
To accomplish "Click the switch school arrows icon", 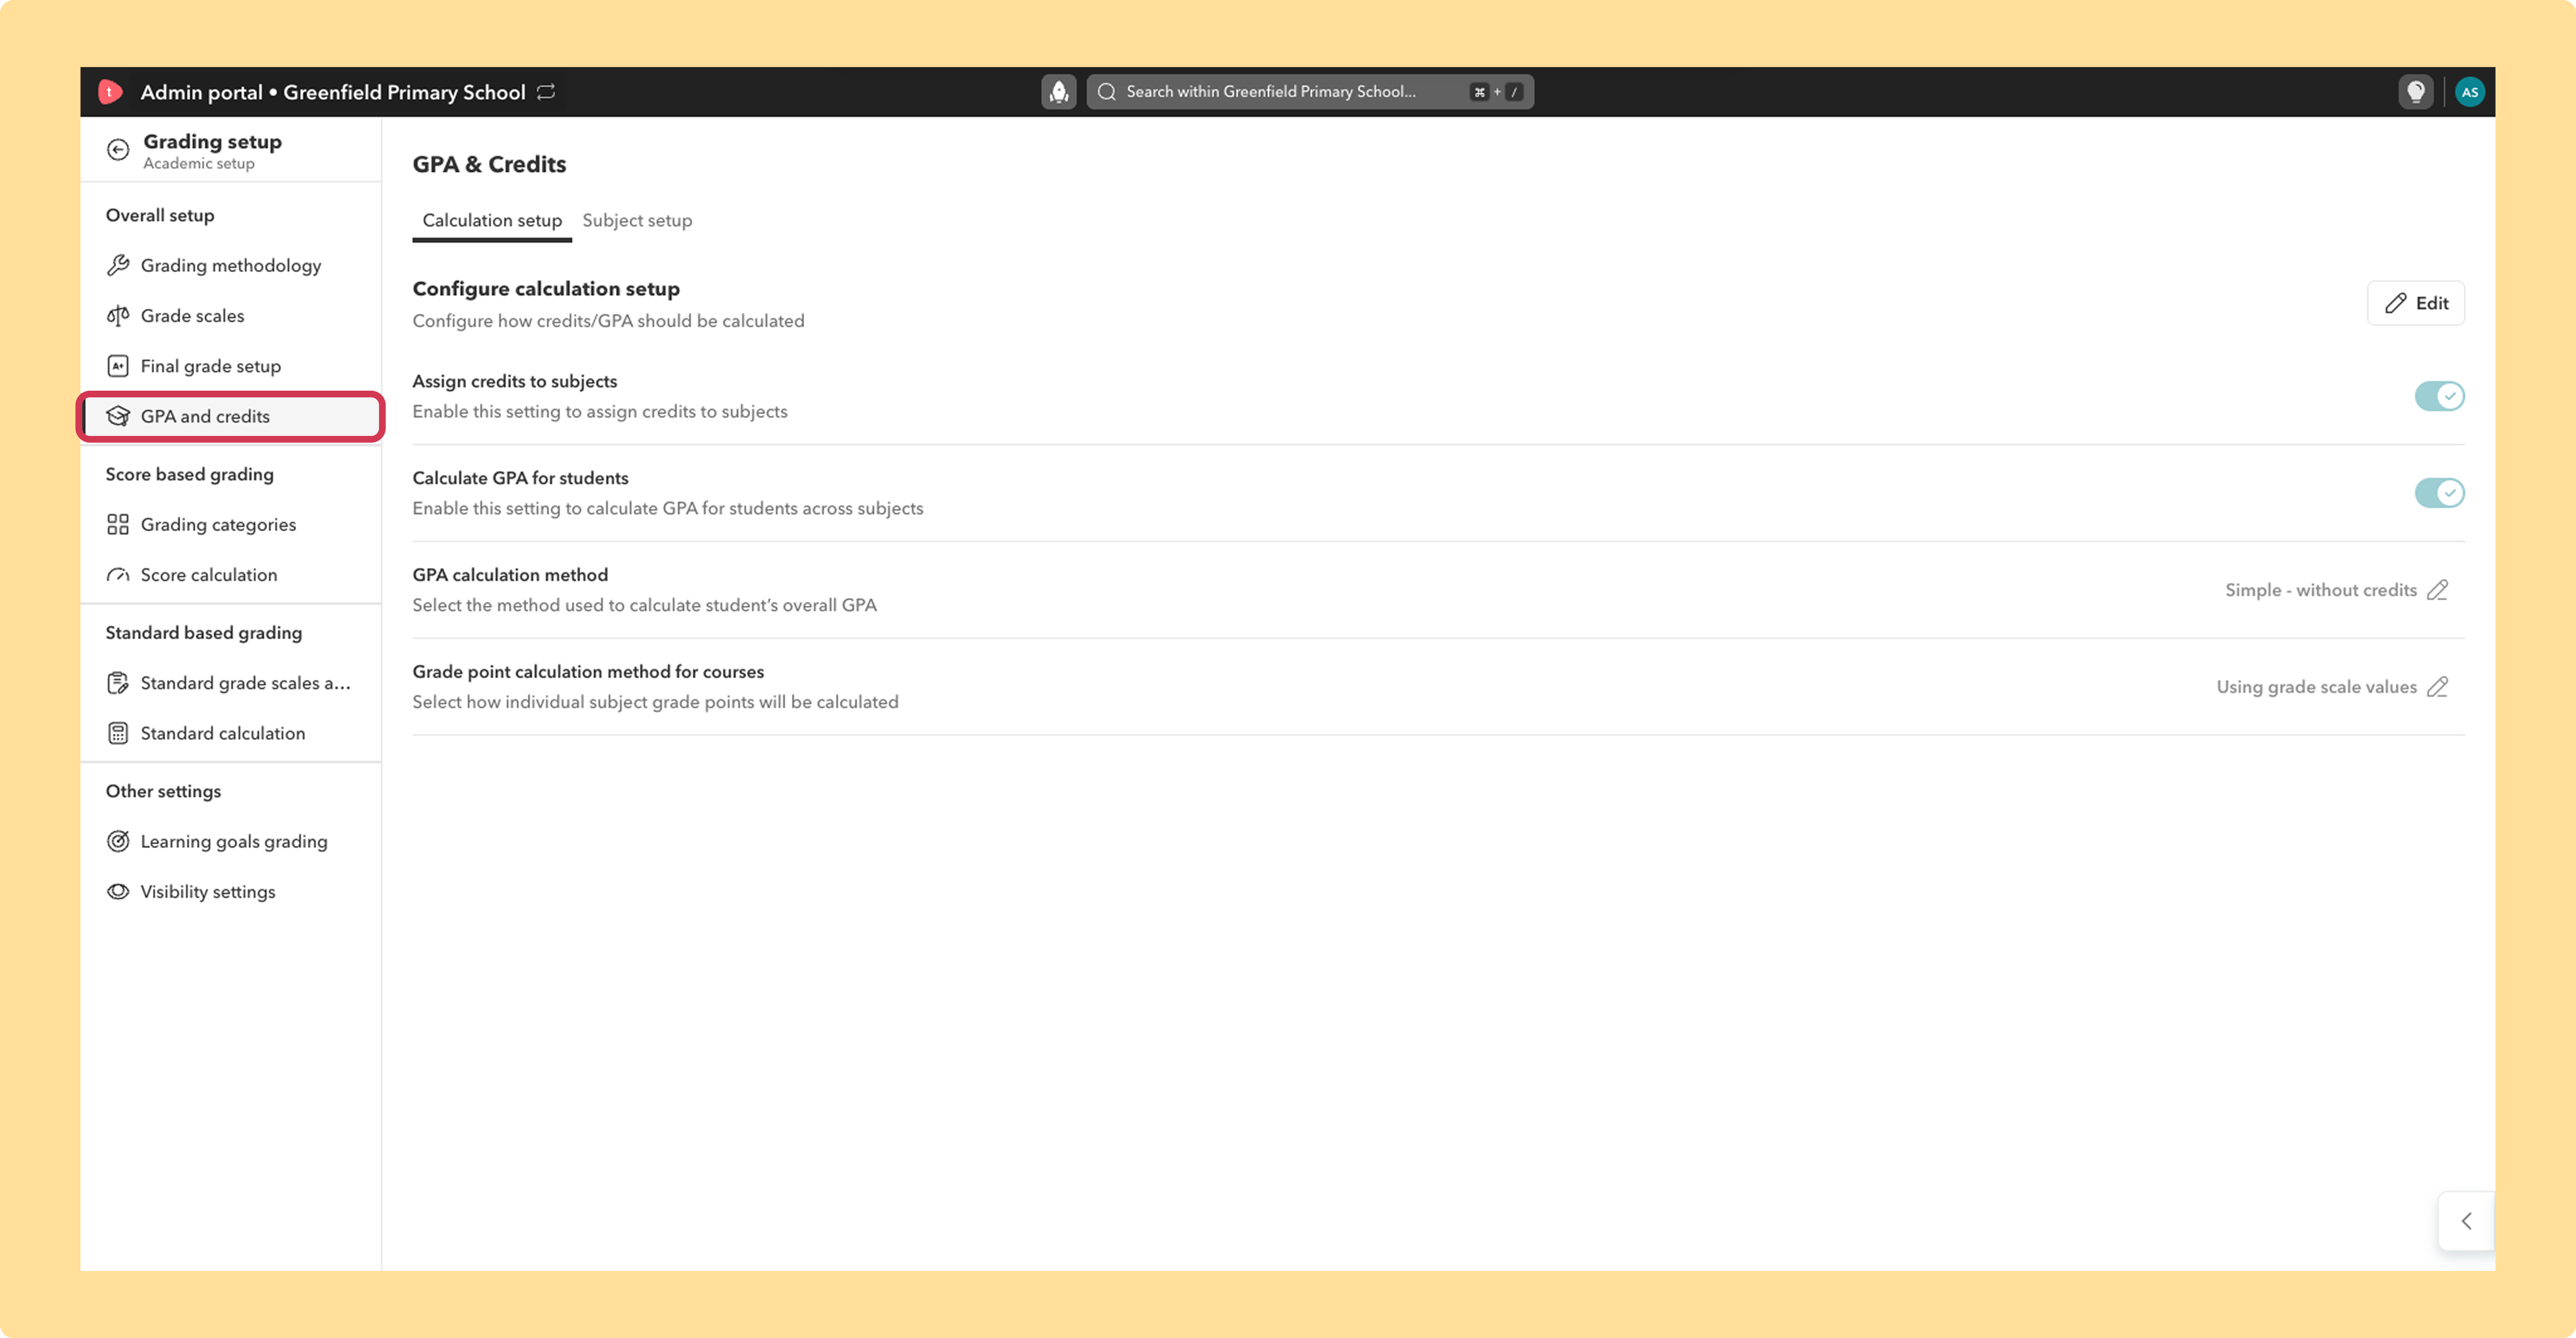I will (546, 92).
